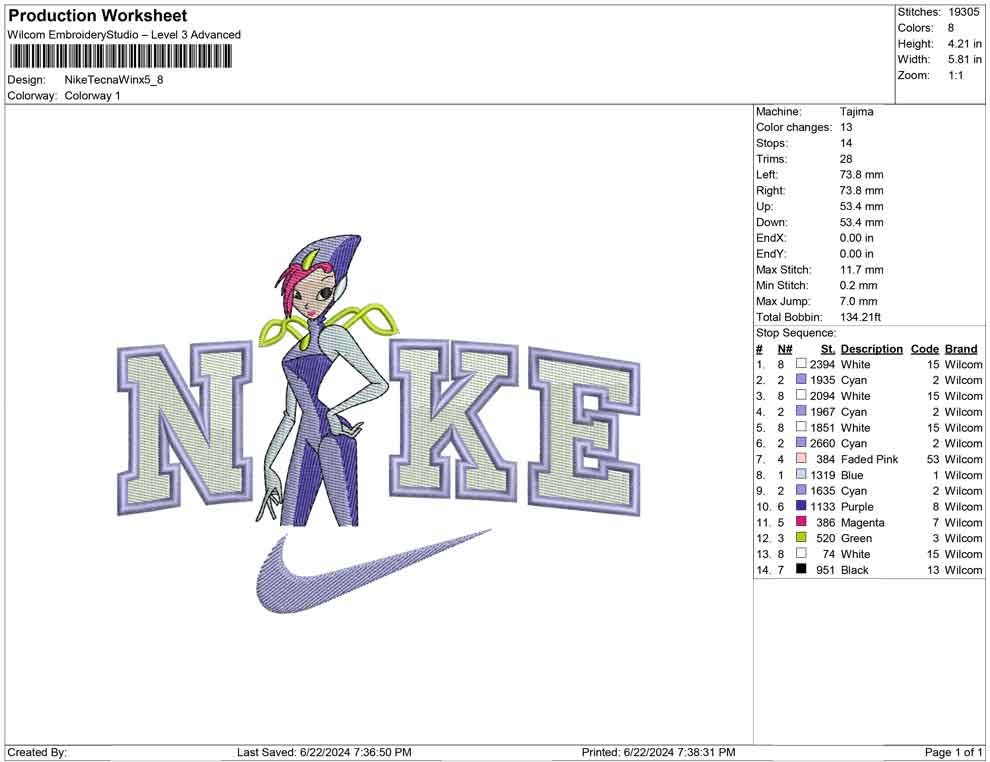Click the 'N#' column header
The image size is (990, 762).
click(785, 349)
